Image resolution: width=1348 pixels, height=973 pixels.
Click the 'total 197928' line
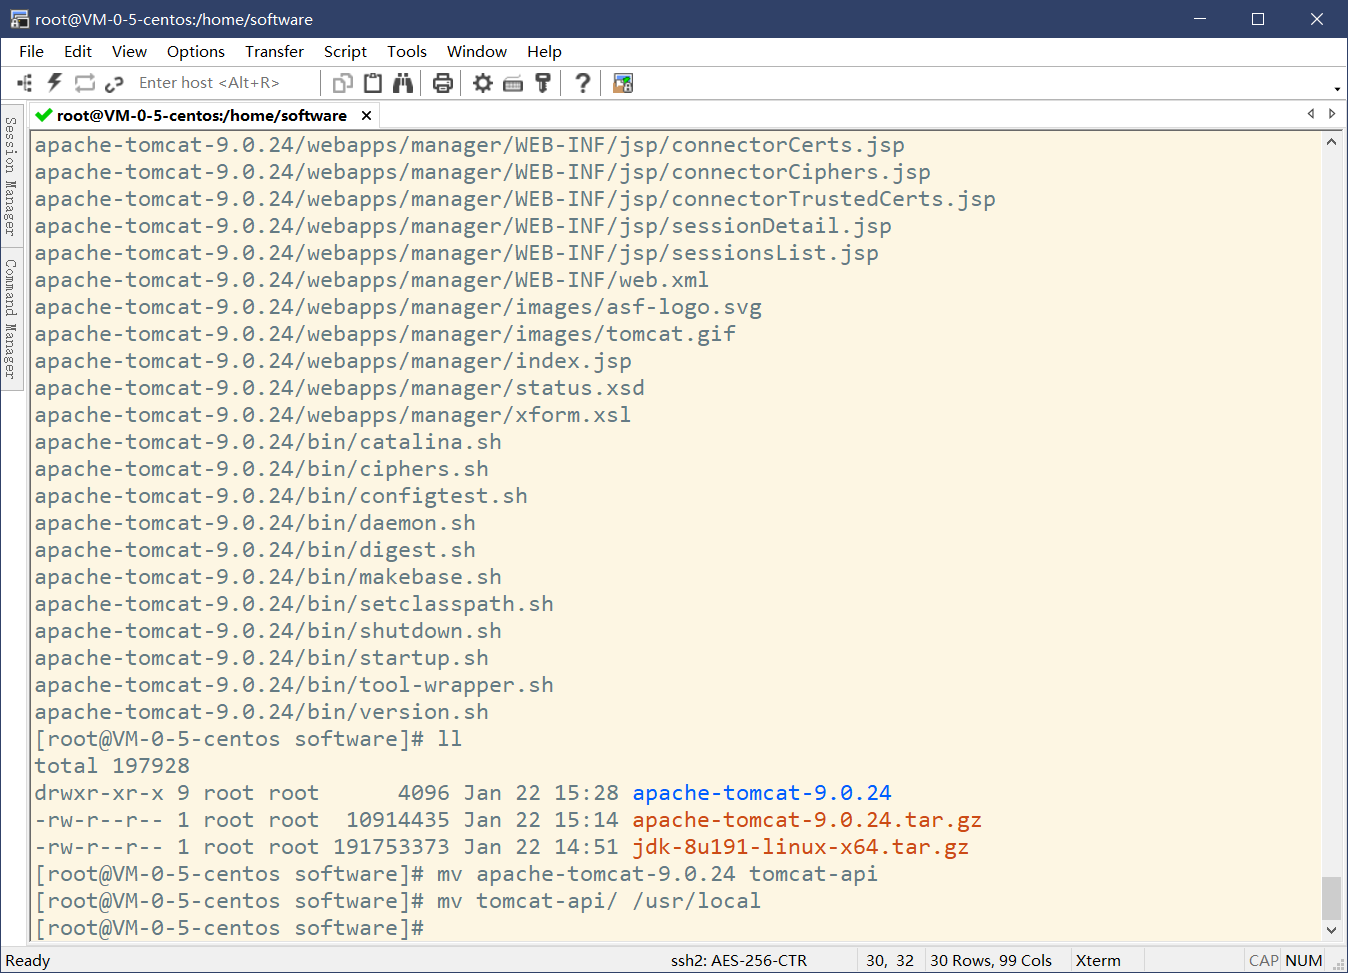(x=112, y=766)
